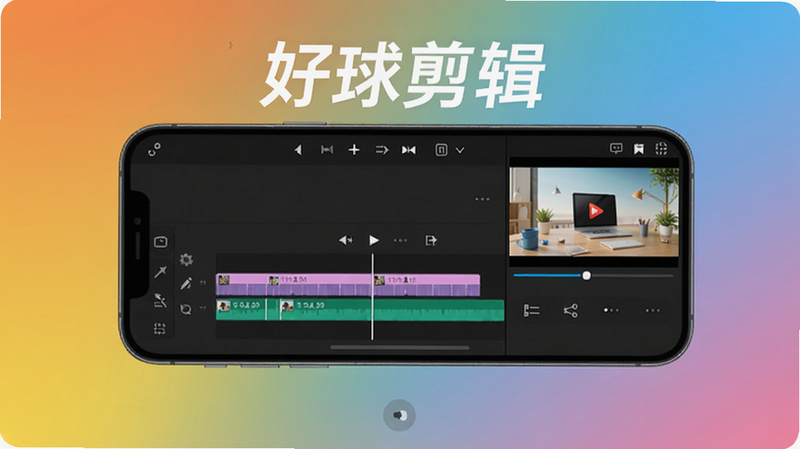Select the pencil edit tool beside purple track

[186, 283]
